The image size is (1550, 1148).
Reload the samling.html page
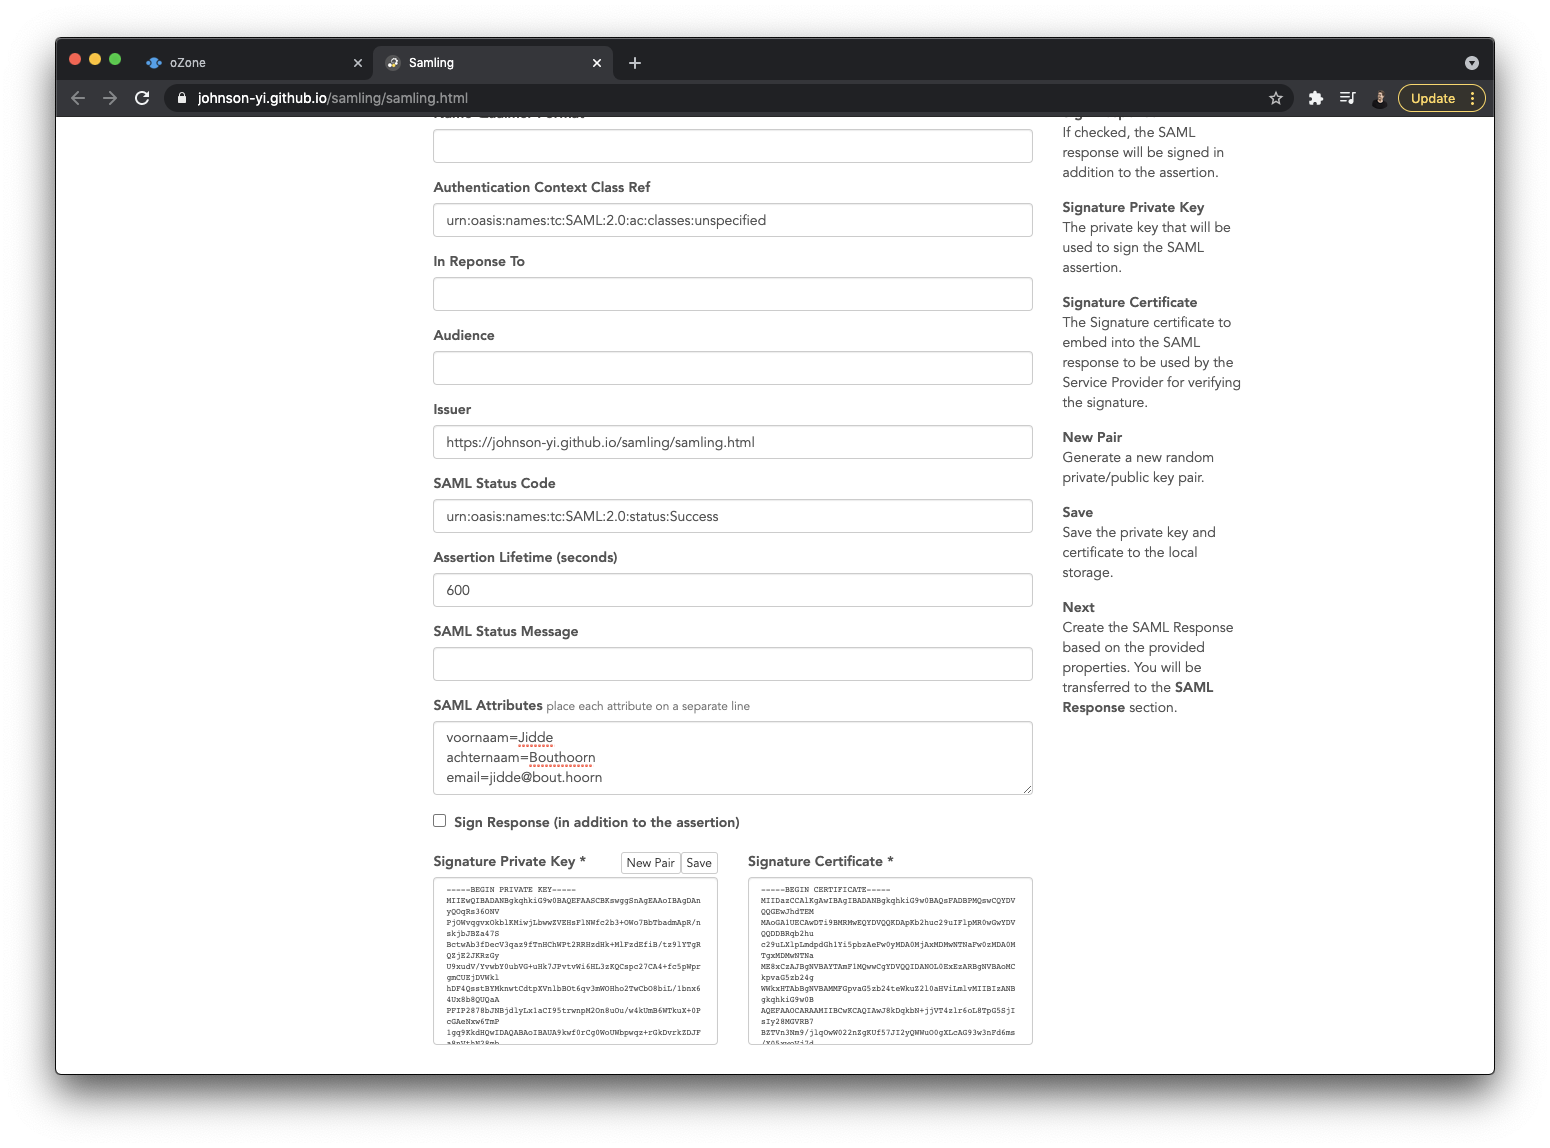pyautogui.click(x=142, y=98)
